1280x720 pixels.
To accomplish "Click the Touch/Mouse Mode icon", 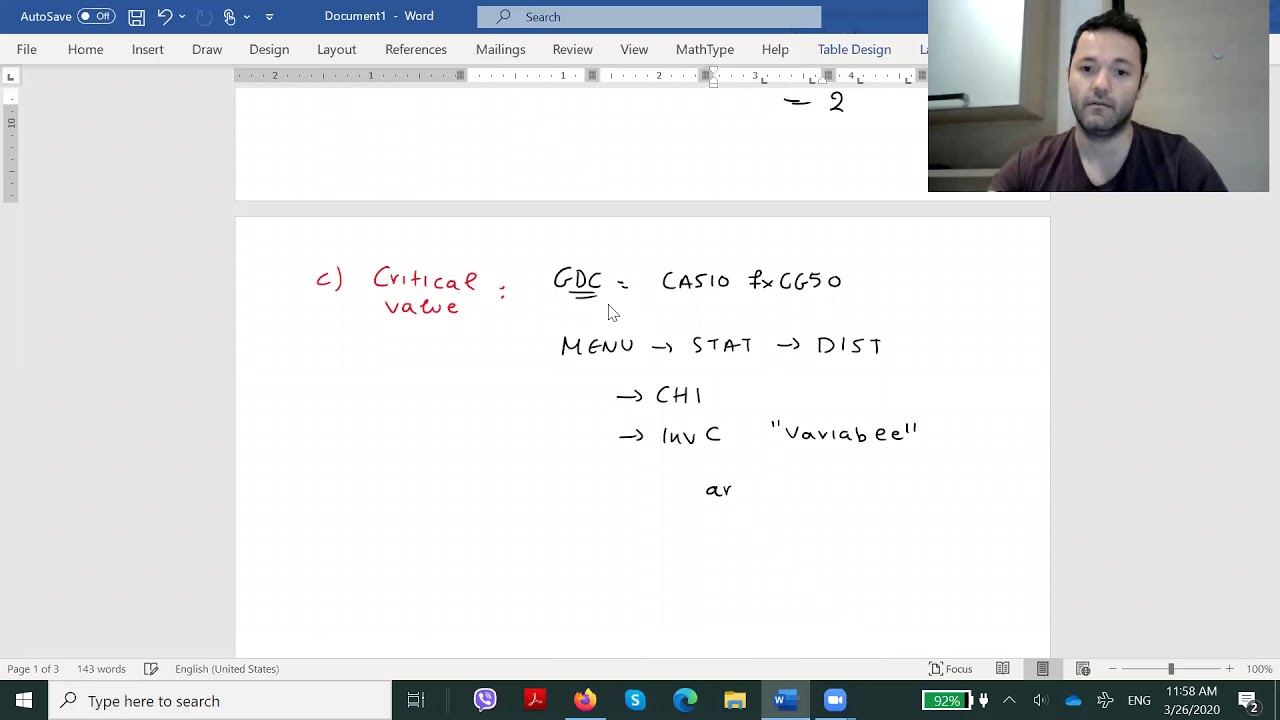I will pos(229,16).
